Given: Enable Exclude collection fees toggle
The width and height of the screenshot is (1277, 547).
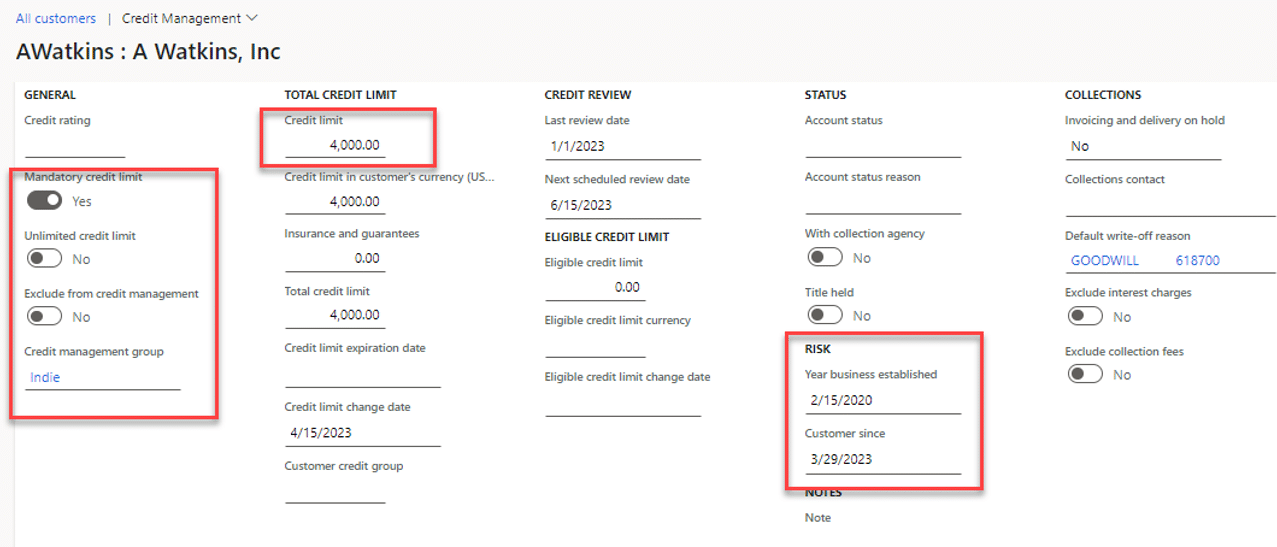Looking at the screenshot, I should [x=1085, y=375].
